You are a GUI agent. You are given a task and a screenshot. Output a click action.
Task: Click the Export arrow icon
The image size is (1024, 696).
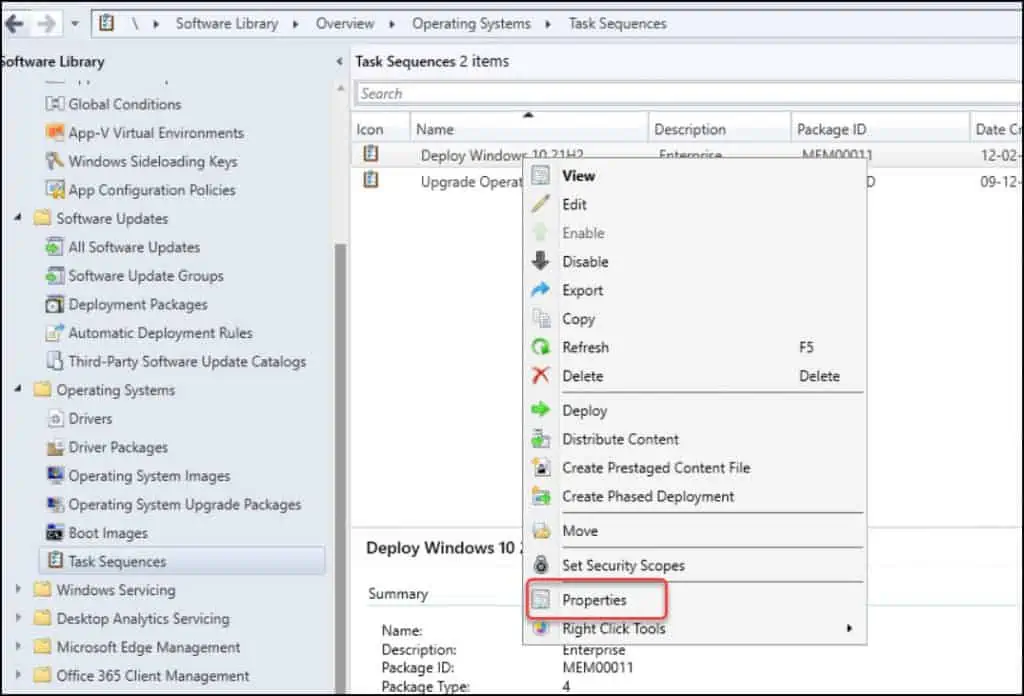pos(541,290)
